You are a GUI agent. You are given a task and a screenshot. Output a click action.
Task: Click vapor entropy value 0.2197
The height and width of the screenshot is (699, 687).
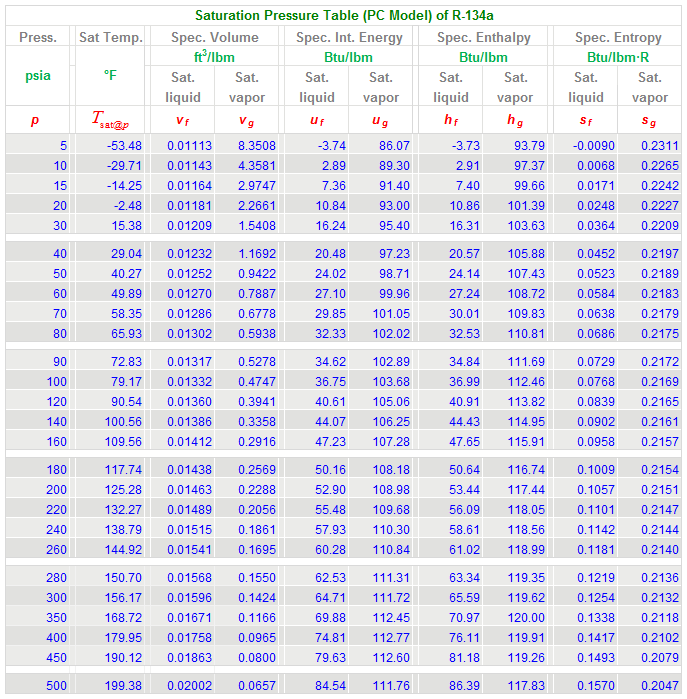[660, 254]
